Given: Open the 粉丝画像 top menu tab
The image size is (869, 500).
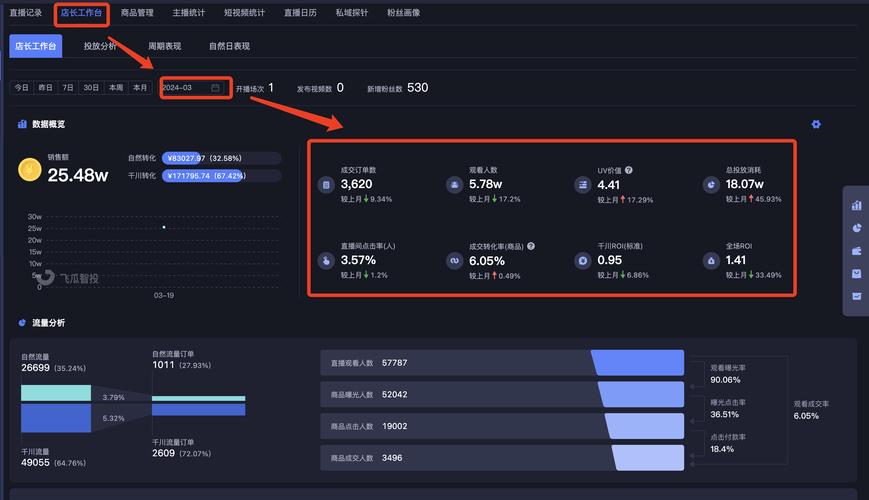Looking at the screenshot, I should [404, 13].
